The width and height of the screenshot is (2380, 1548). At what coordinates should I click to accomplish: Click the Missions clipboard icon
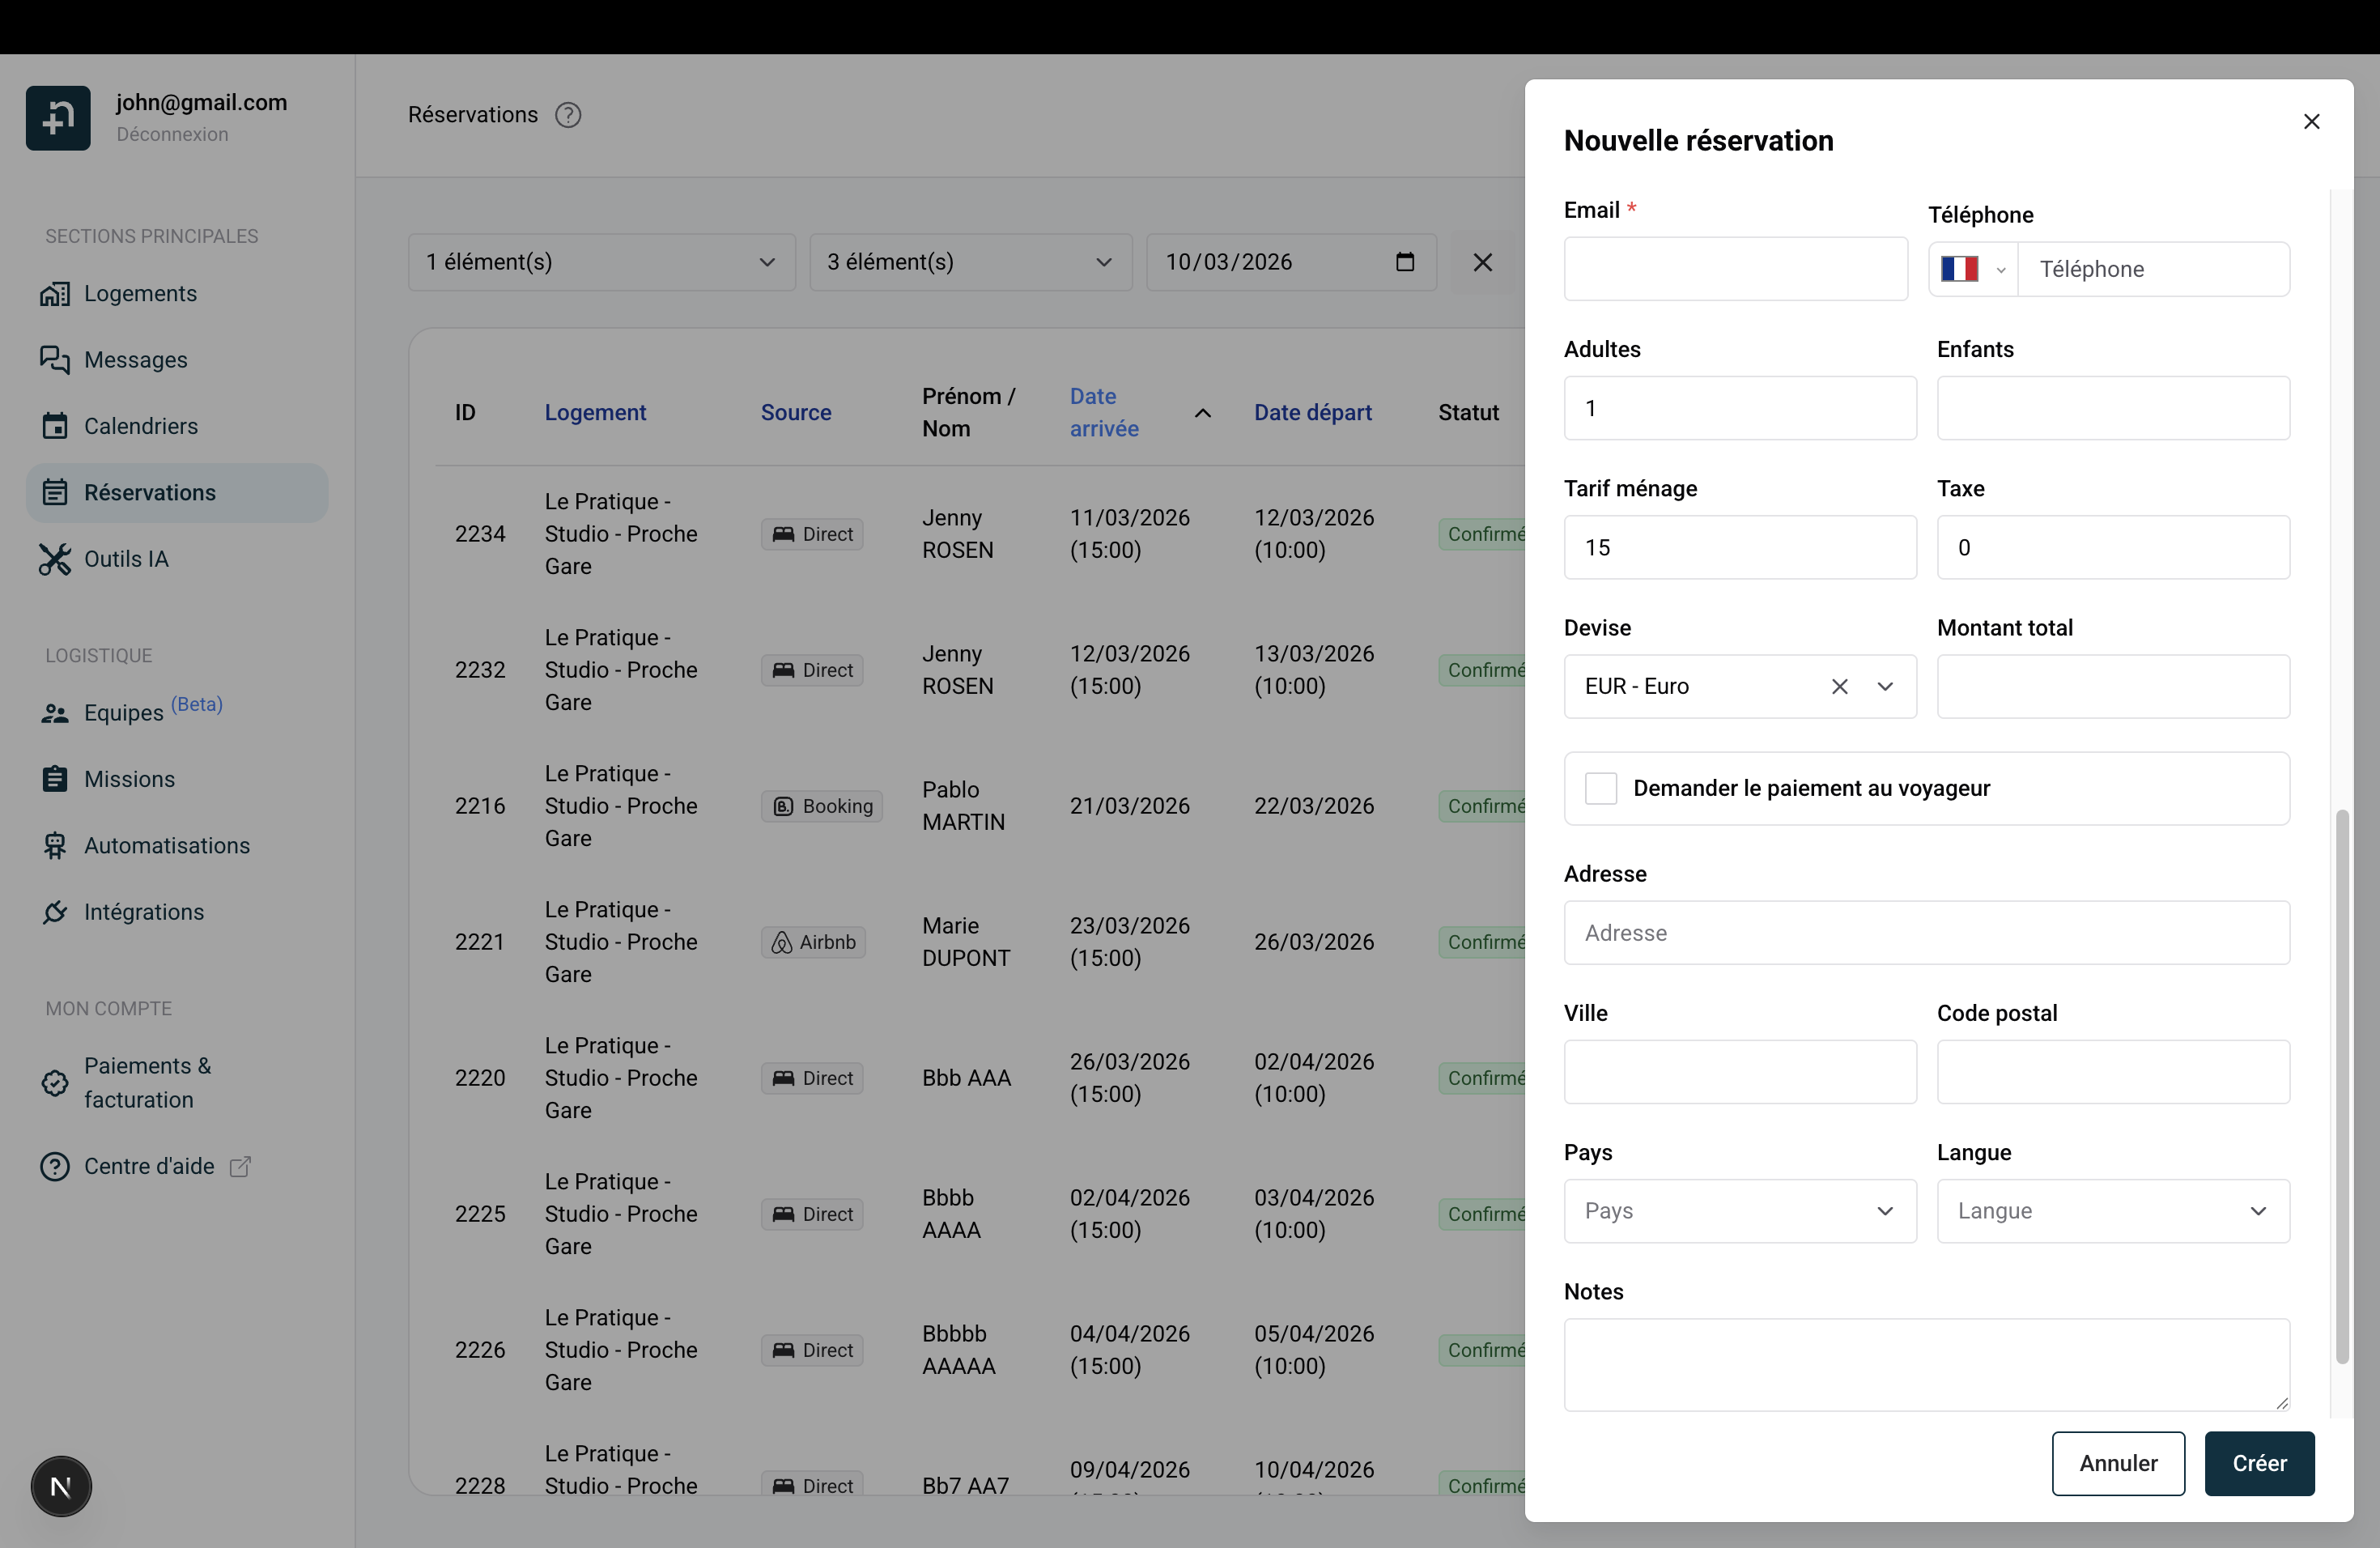(x=55, y=779)
